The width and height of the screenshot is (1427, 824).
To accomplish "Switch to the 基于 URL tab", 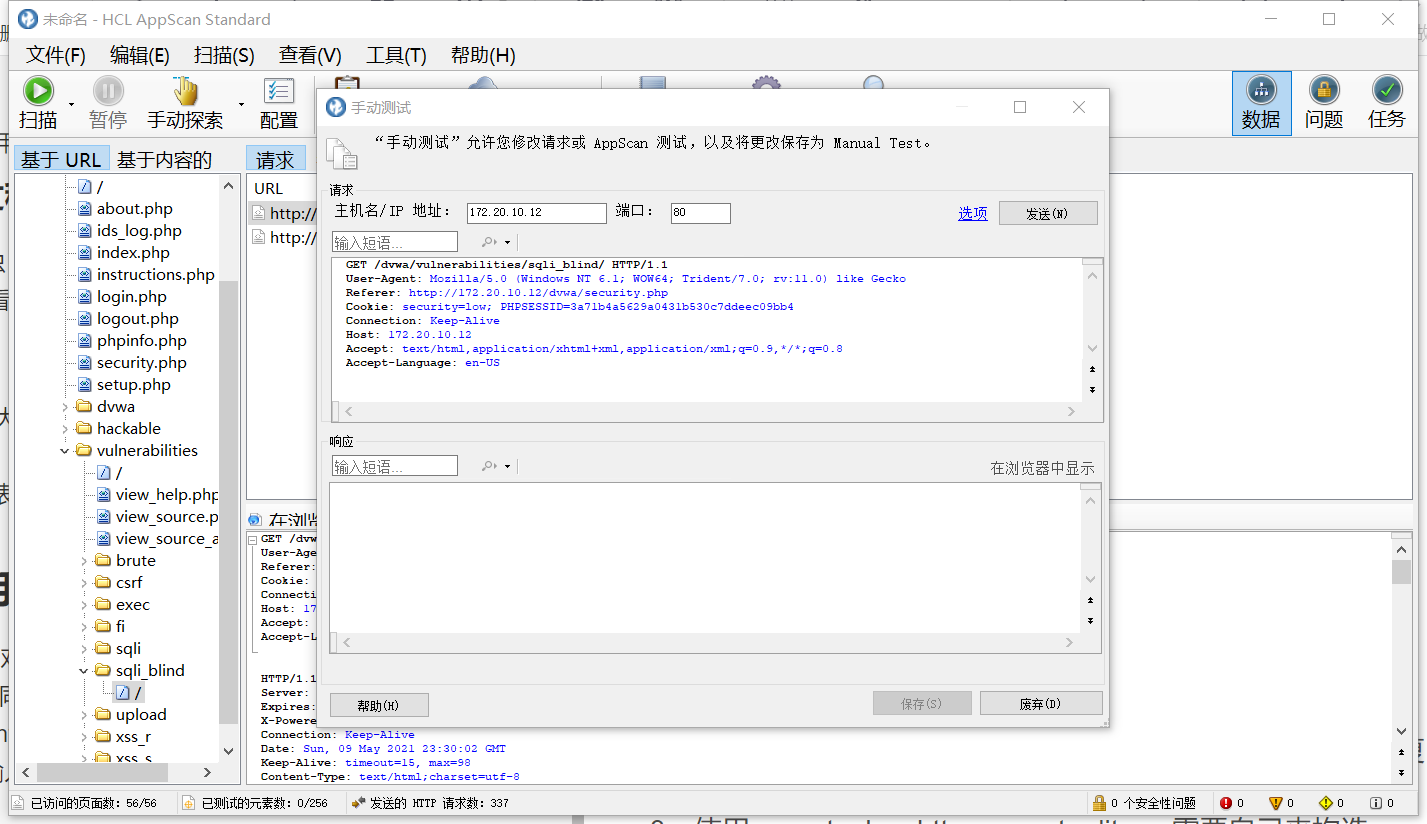I will coord(61,159).
